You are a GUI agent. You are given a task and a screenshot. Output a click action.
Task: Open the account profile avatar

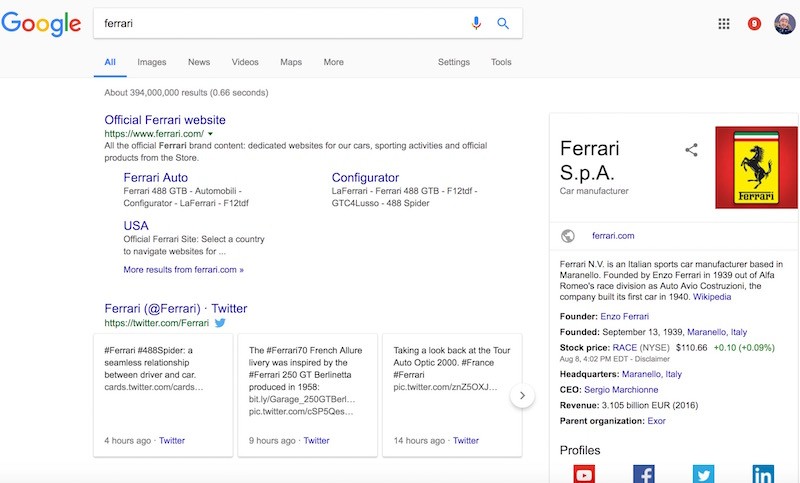785,23
